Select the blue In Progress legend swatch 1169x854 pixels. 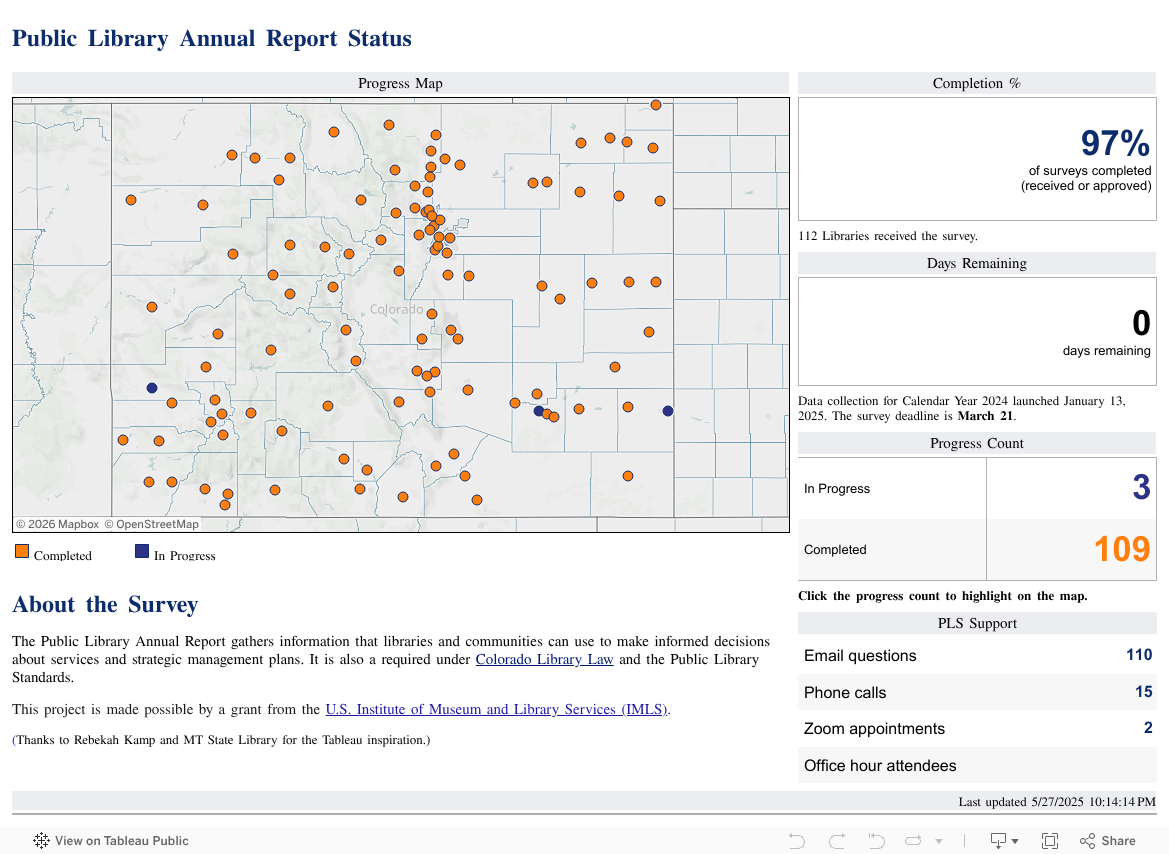(142, 551)
